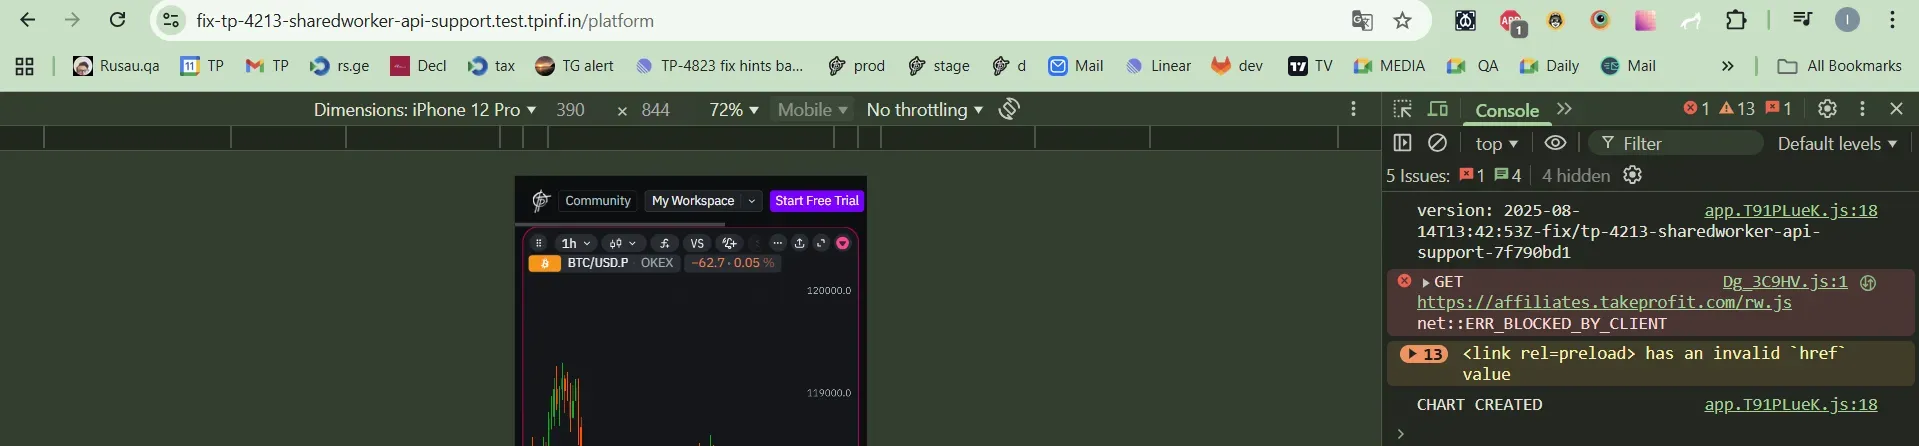Viewport: 1919px width, 446px height.
Task: Toggle the device toolbar icon
Action: (x=1438, y=109)
